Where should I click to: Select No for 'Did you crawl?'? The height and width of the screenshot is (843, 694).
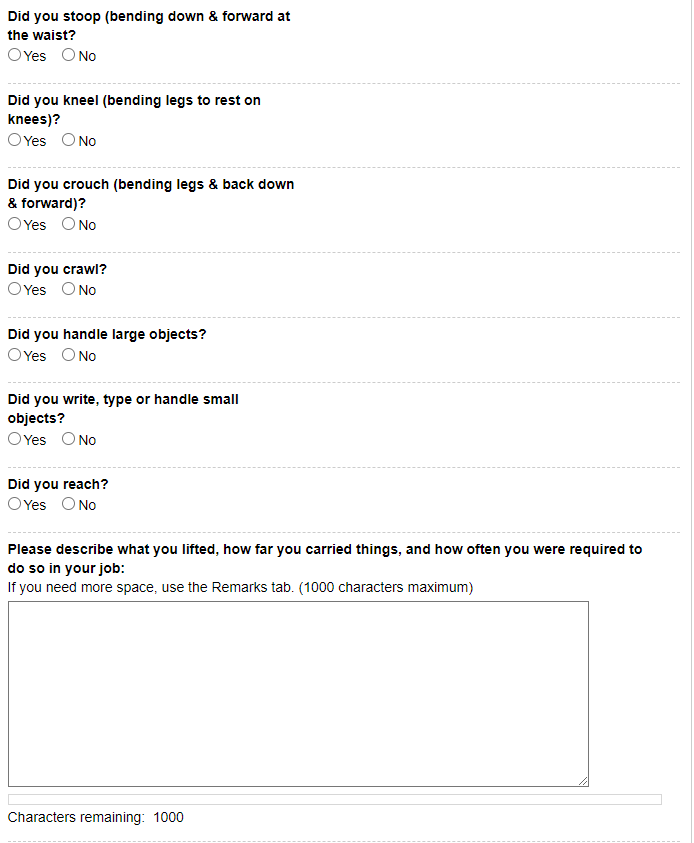coord(68,289)
